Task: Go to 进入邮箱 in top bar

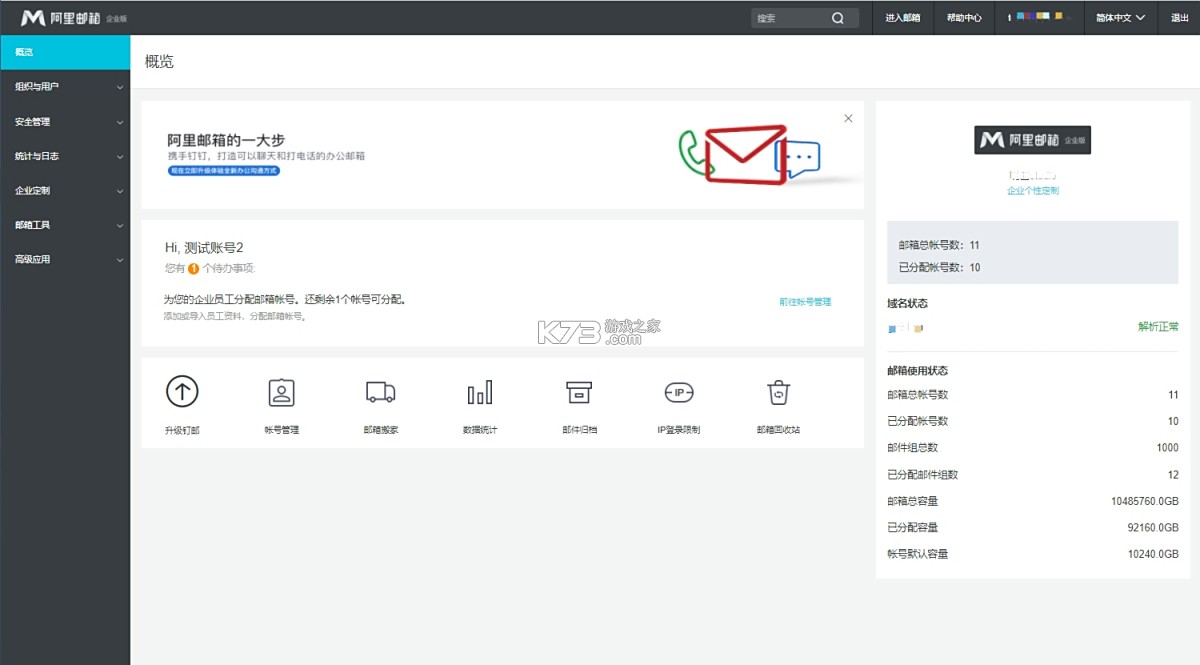Action: tap(903, 18)
